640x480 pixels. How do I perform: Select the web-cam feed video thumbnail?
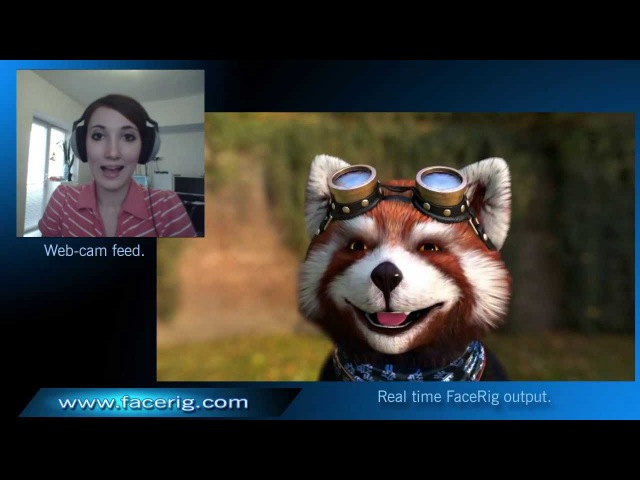110,153
